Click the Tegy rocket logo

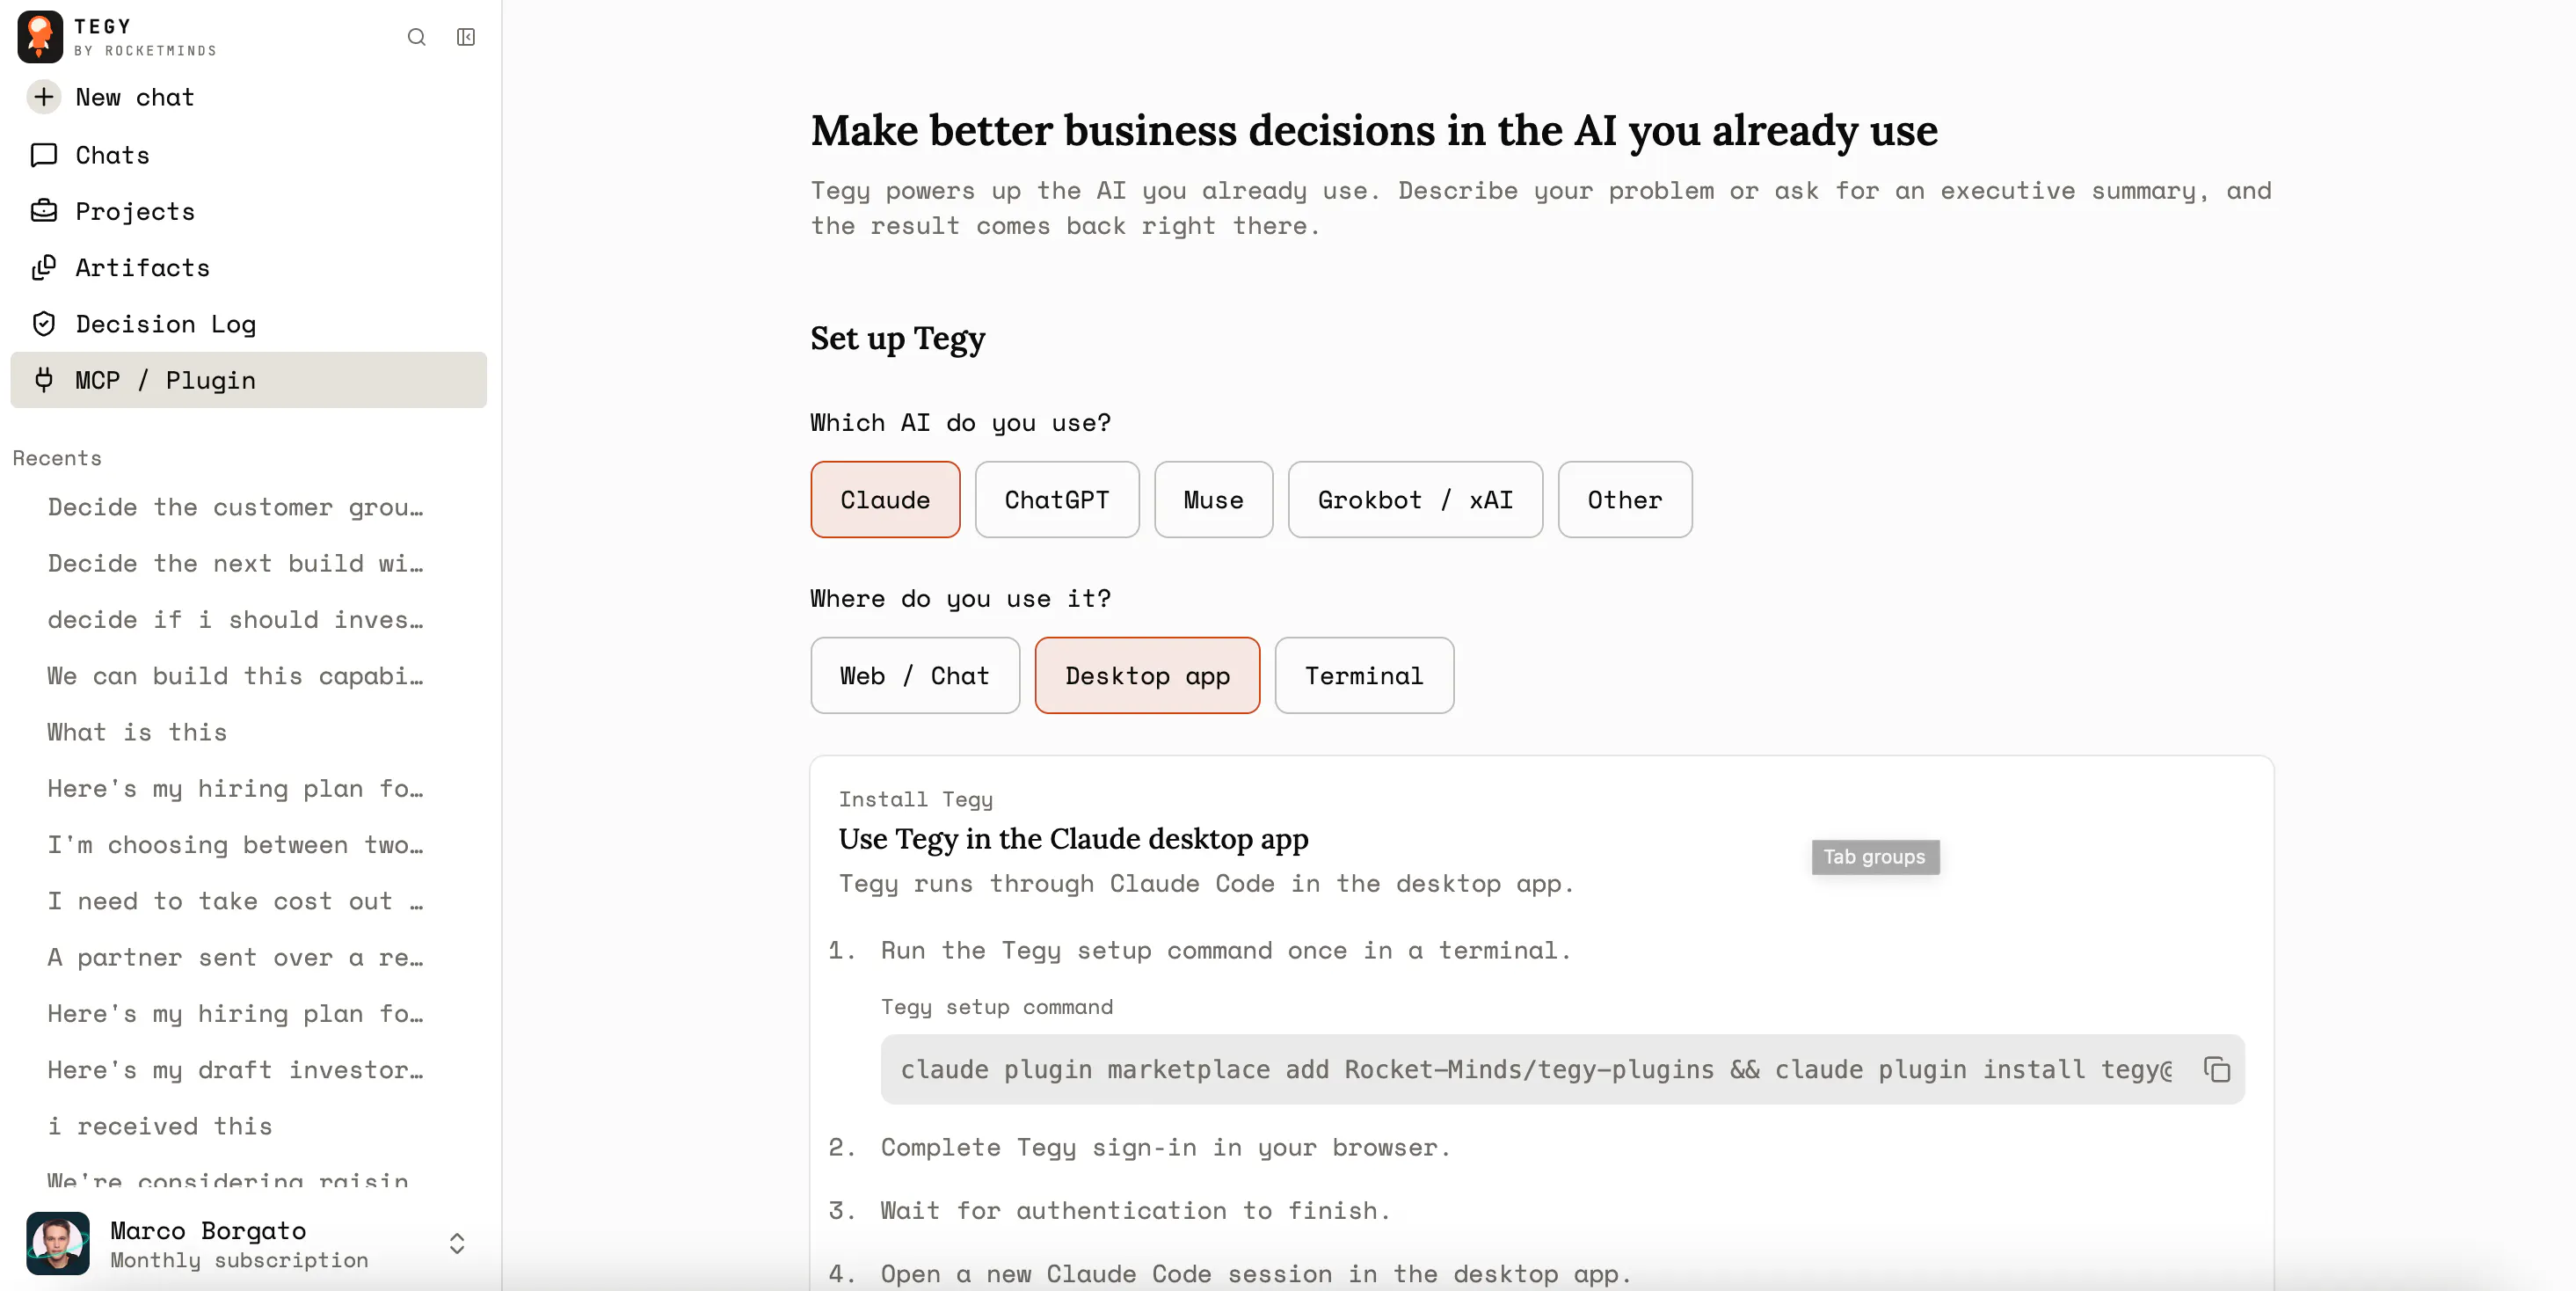[40, 37]
